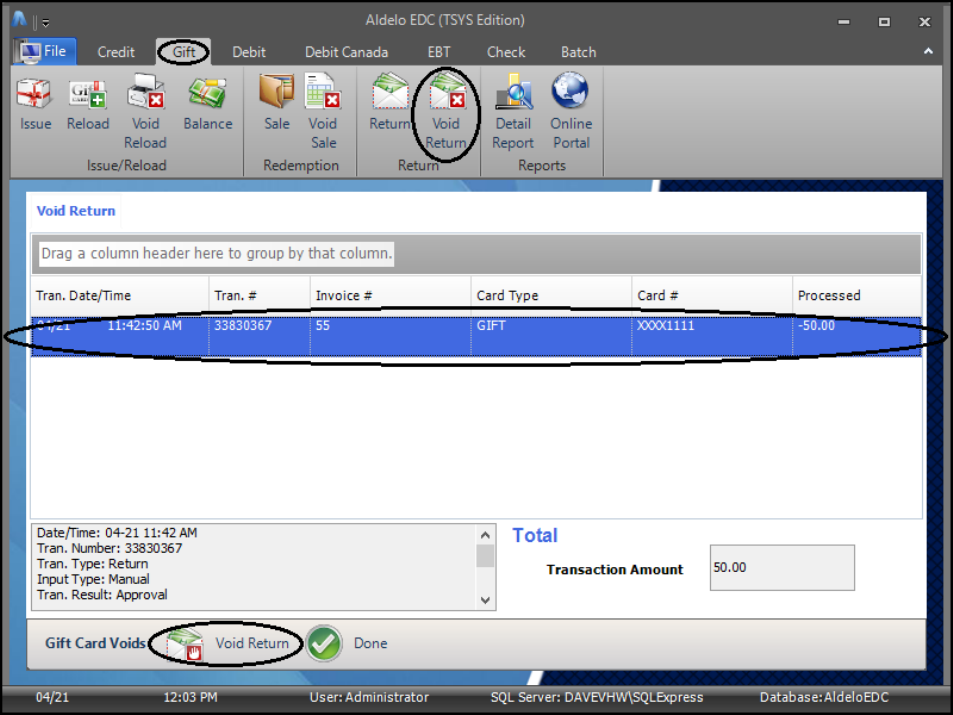Select transaction number 33830367 cell

pos(260,336)
